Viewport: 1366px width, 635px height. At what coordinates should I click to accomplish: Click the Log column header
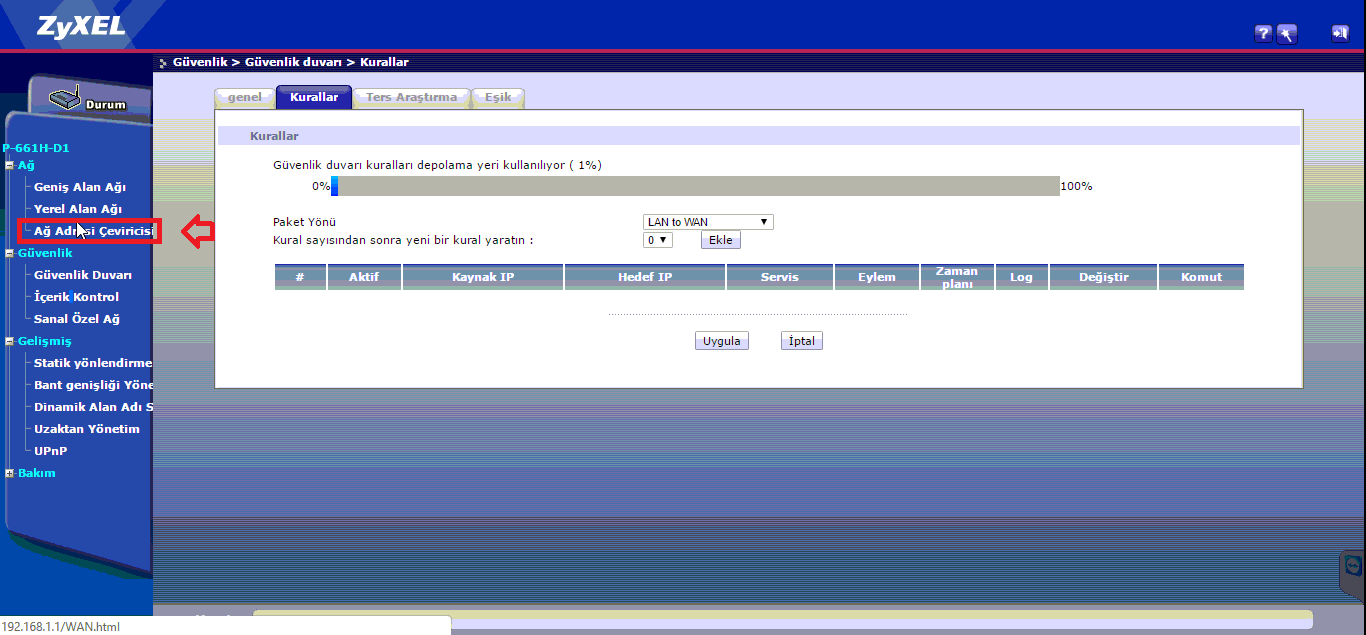click(x=1021, y=277)
